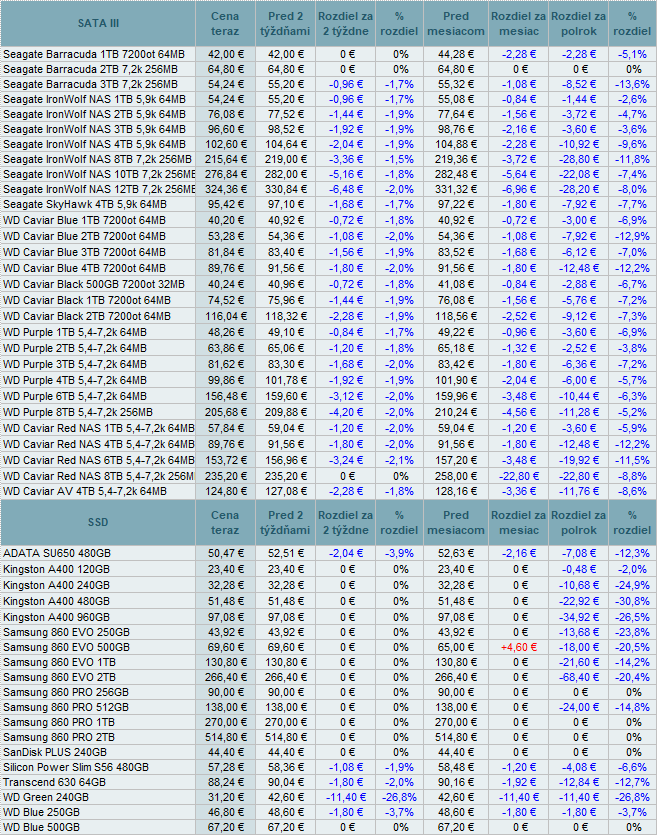Click WD Caviar Black 2TB 7200ot 64MB
Viewport: 657px width, 835px height.
tap(87, 316)
